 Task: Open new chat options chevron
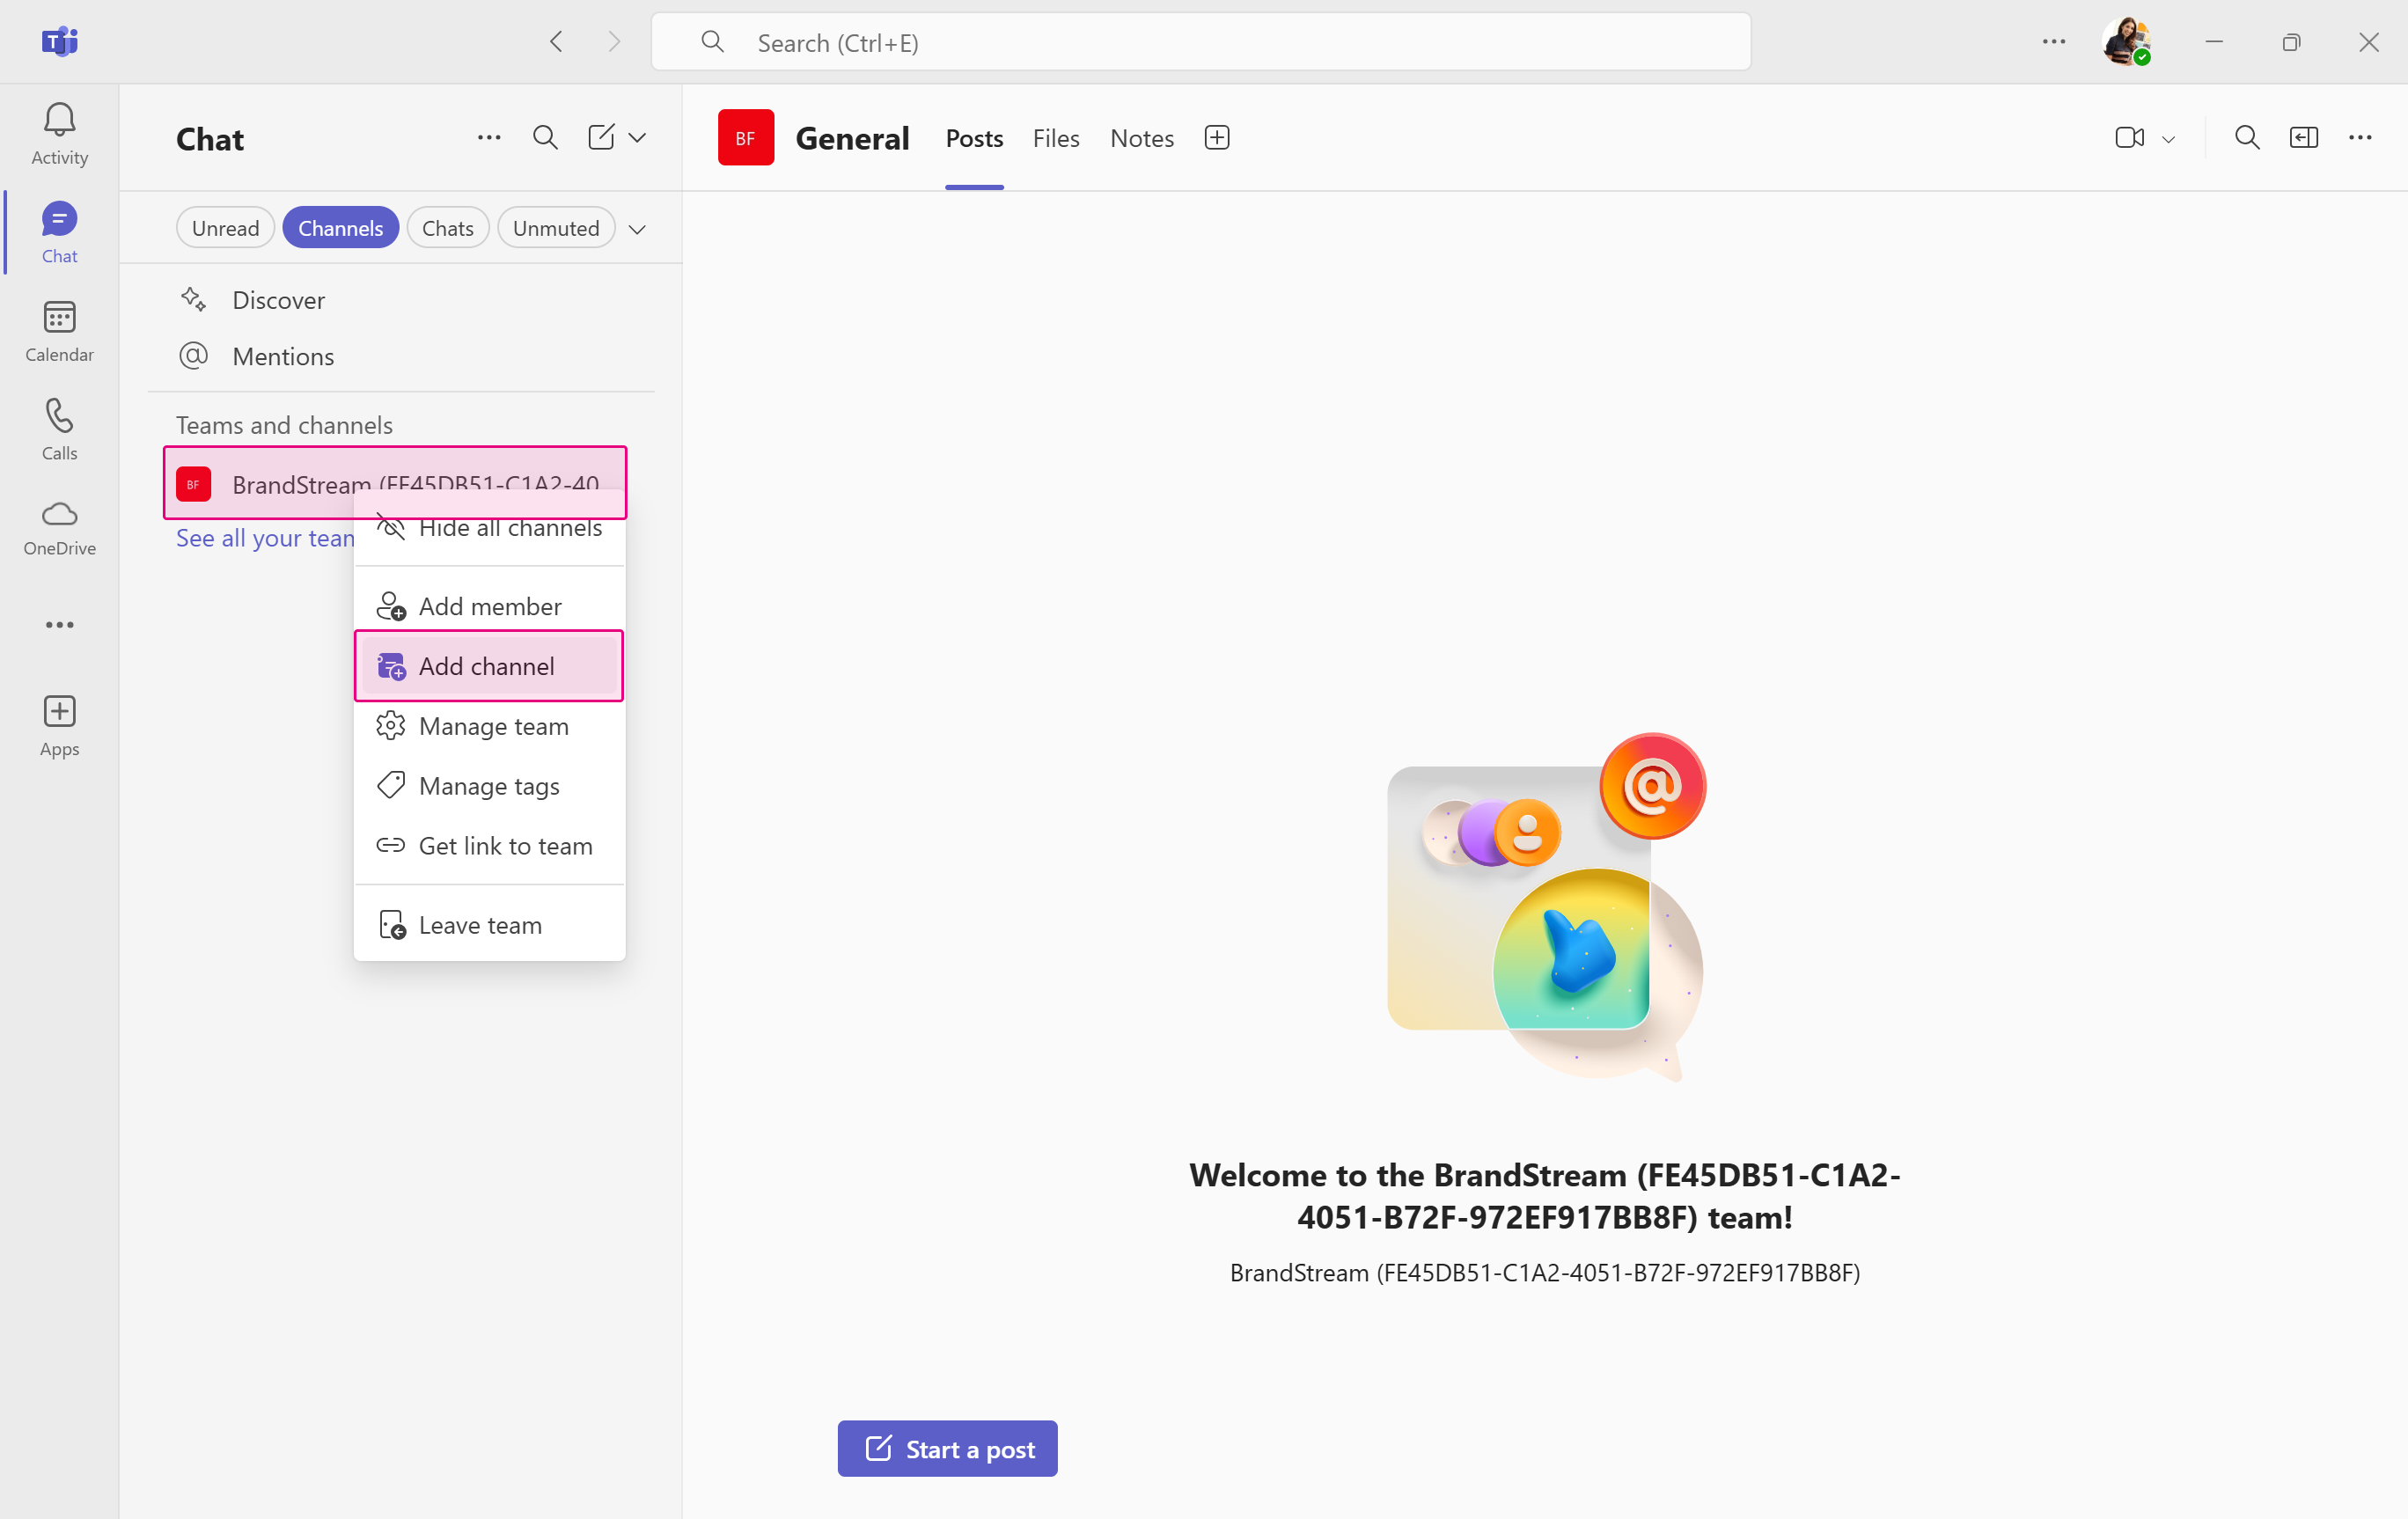637,137
